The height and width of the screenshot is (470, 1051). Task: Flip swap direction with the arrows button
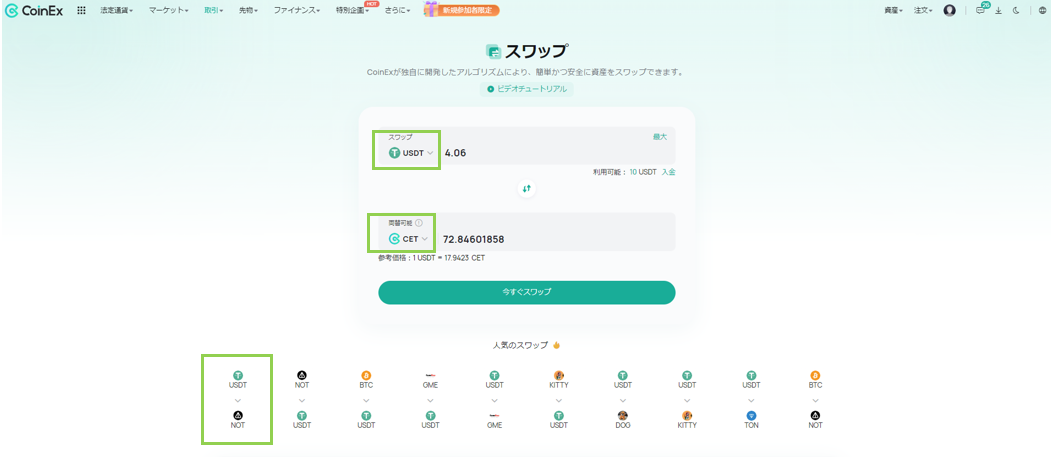click(x=527, y=189)
